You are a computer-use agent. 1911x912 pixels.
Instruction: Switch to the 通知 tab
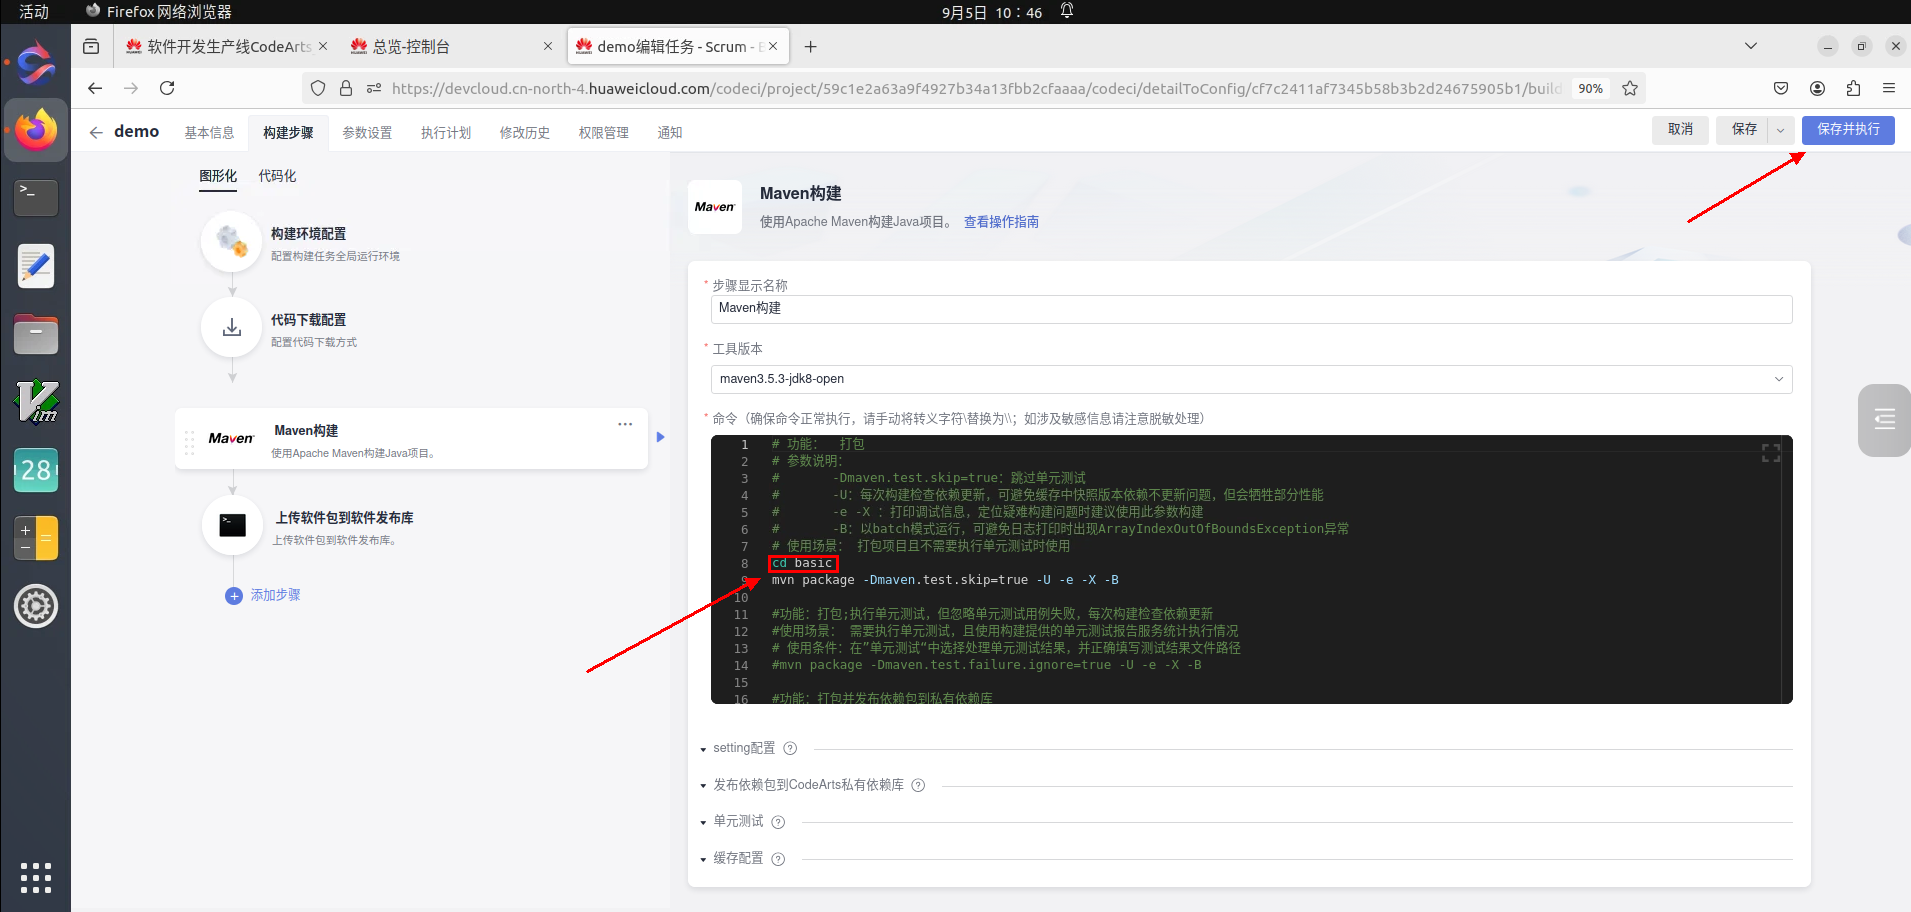tap(670, 132)
